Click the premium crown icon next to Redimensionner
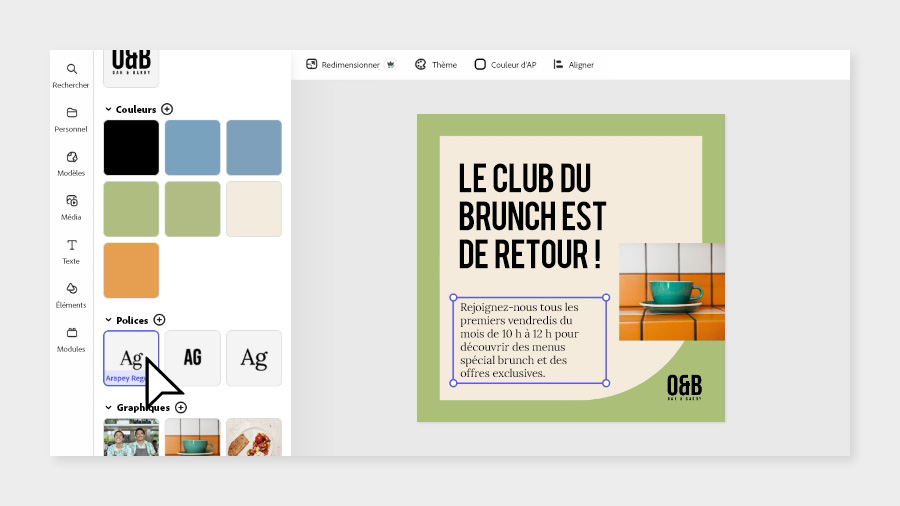 (391, 65)
